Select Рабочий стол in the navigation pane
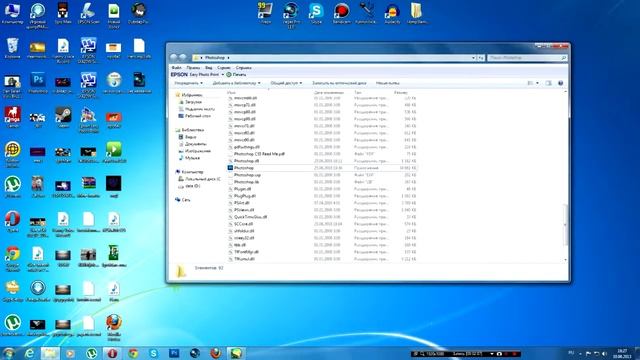Image resolution: width=640 pixels, height=360 pixels. click(x=198, y=116)
